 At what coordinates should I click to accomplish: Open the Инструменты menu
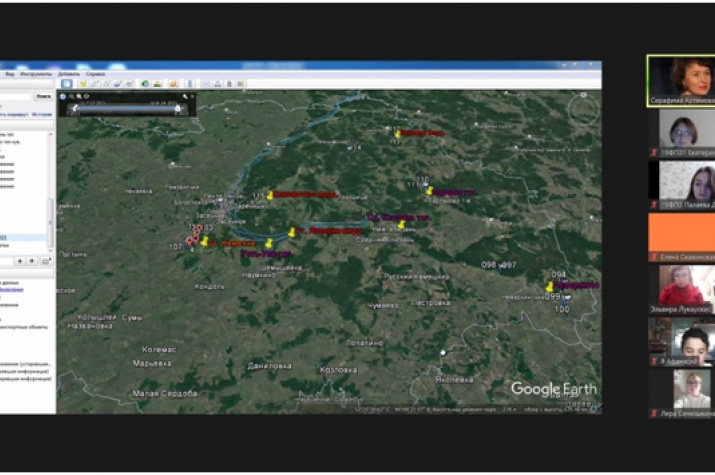(x=36, y=74)
